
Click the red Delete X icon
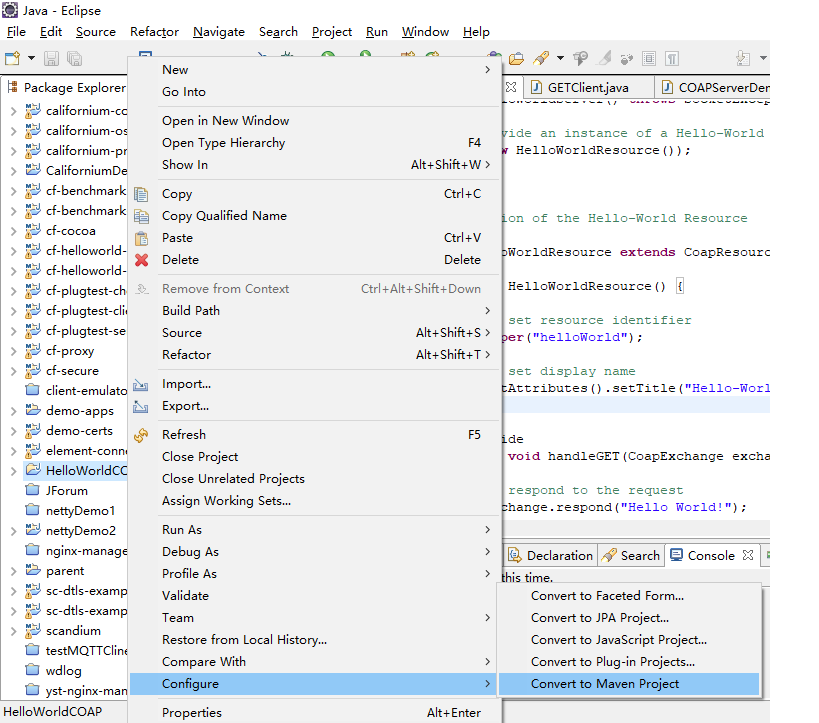[141, 260]
